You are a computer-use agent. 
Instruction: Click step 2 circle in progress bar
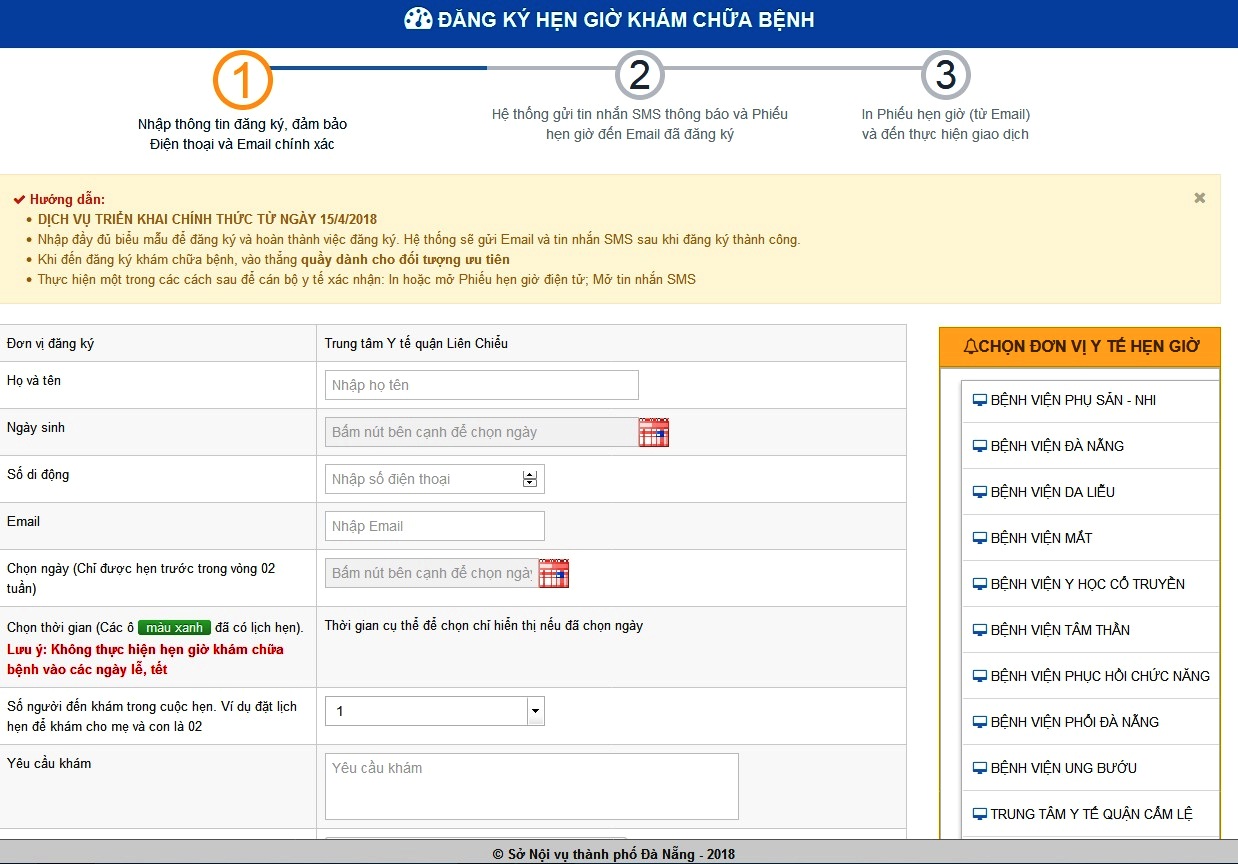[x=640, y=75]
